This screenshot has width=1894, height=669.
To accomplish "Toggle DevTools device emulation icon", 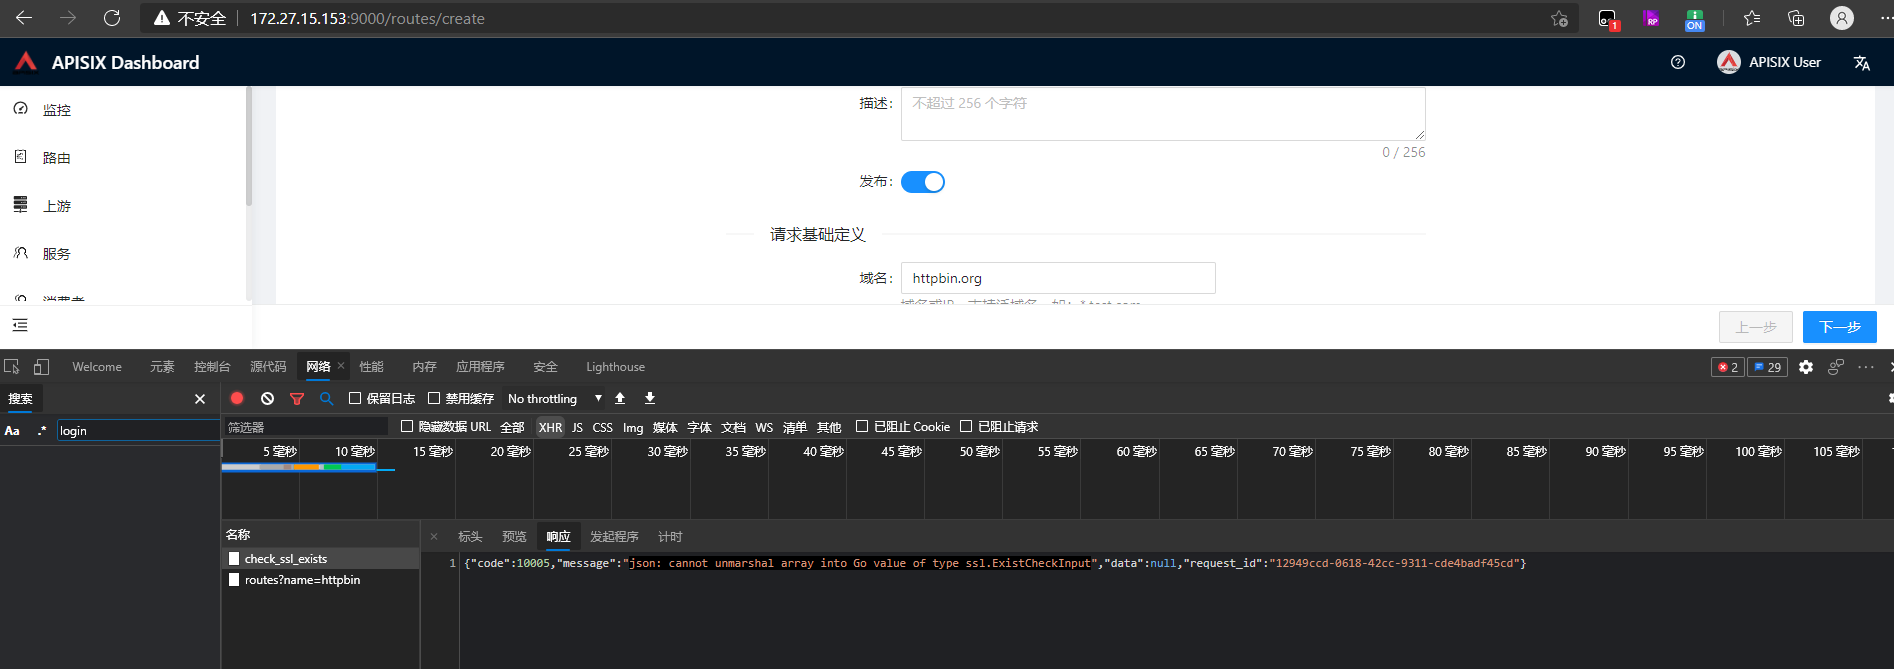I will (41, 367).
